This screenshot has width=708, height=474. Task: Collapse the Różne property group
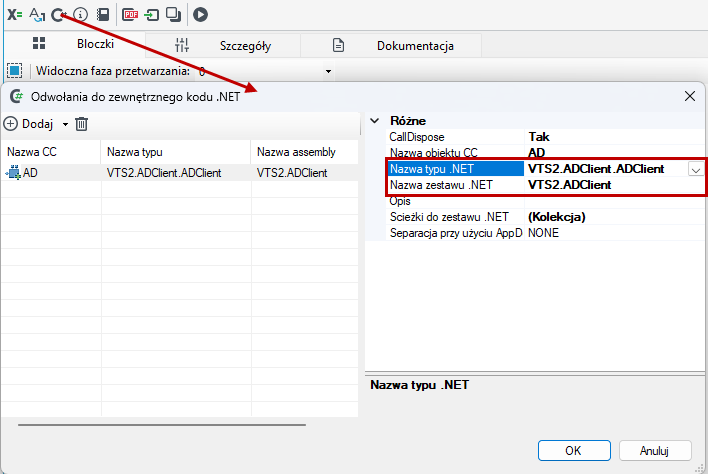coord(375,121)
